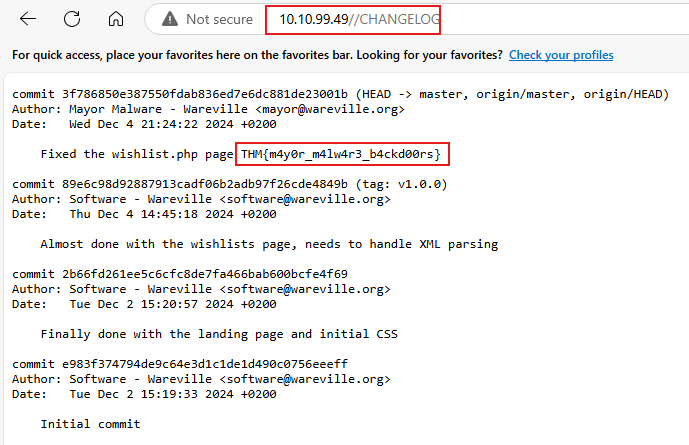Click commit hash e983f374794de9c64e3d1c1de1d490c0756eeeff
The image size is (689, 445).
click(x=205, y=364)
